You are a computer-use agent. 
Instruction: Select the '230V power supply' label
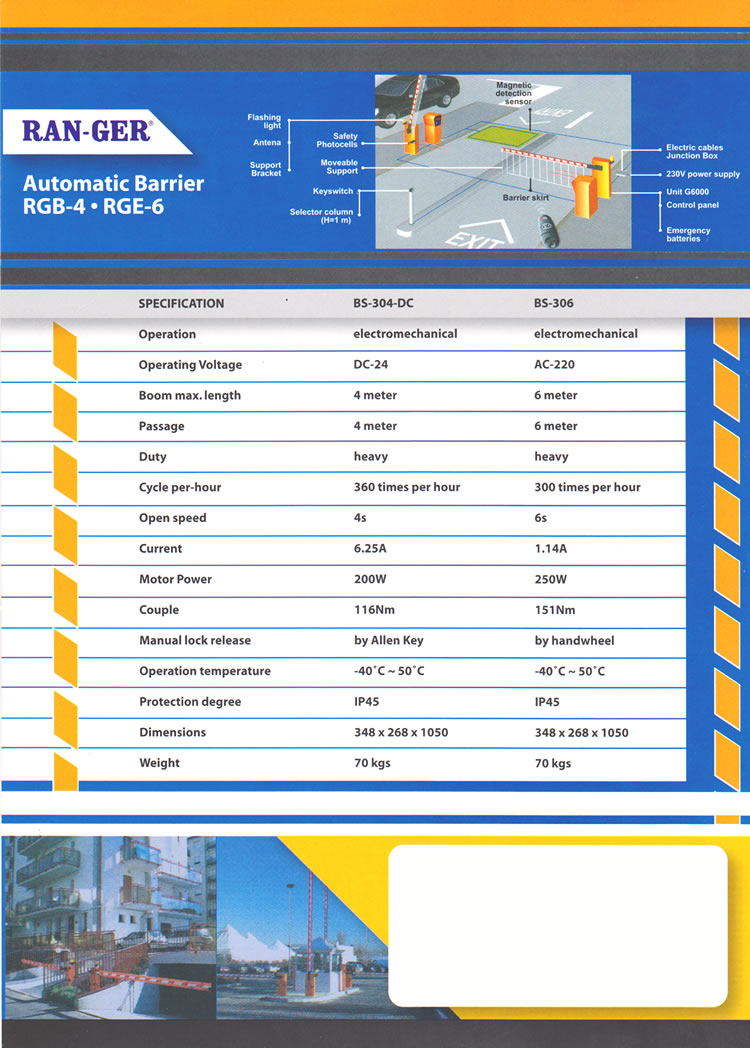tap(703, 174)
